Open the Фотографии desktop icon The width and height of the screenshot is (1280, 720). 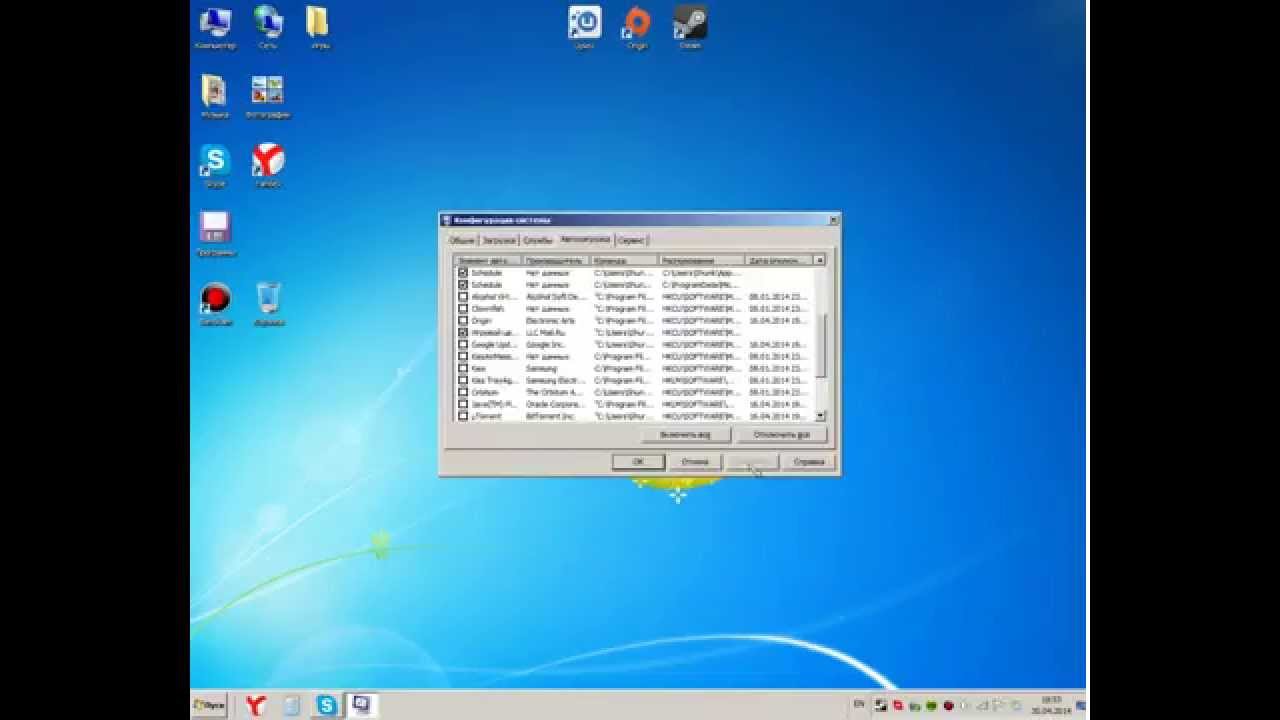(x=268, y=96)
